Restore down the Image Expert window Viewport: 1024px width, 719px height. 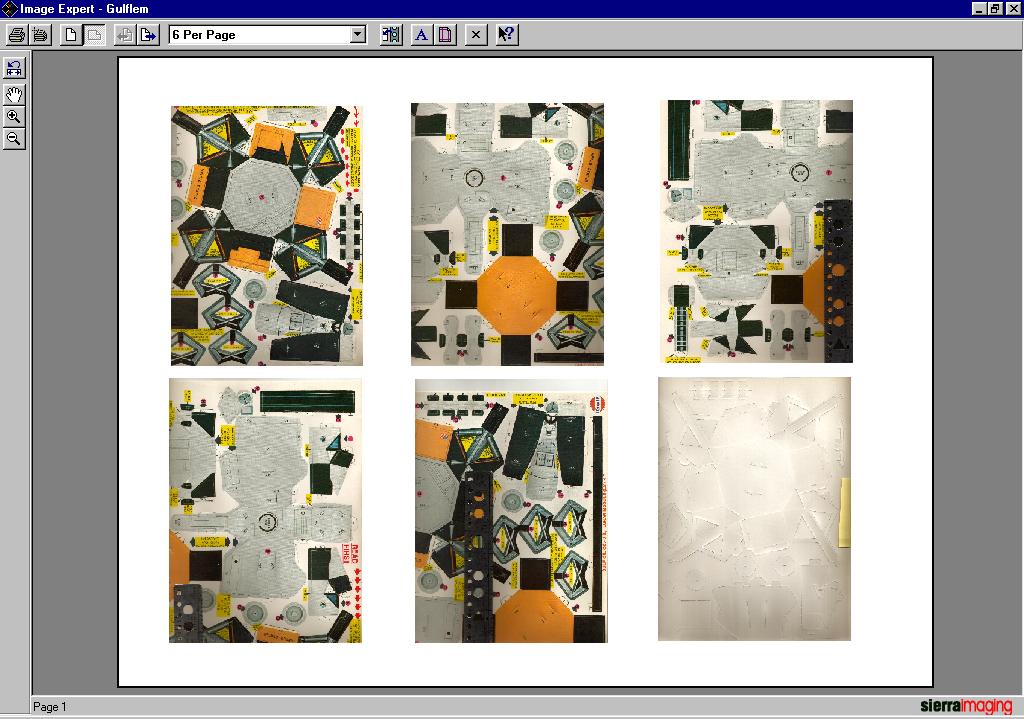tap(994, 8)
